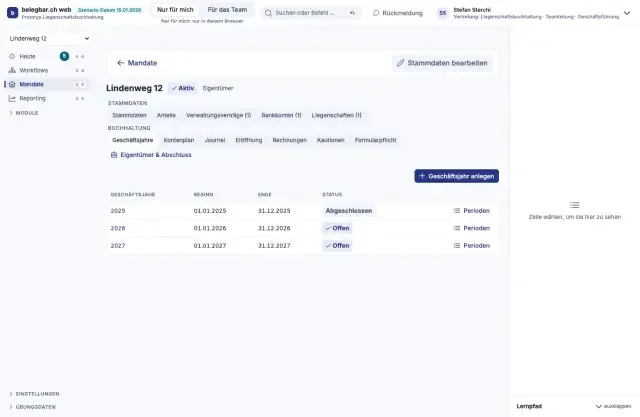
Task: Expand the Lernpfad panel with ausklappen
Action: point(613,406)
